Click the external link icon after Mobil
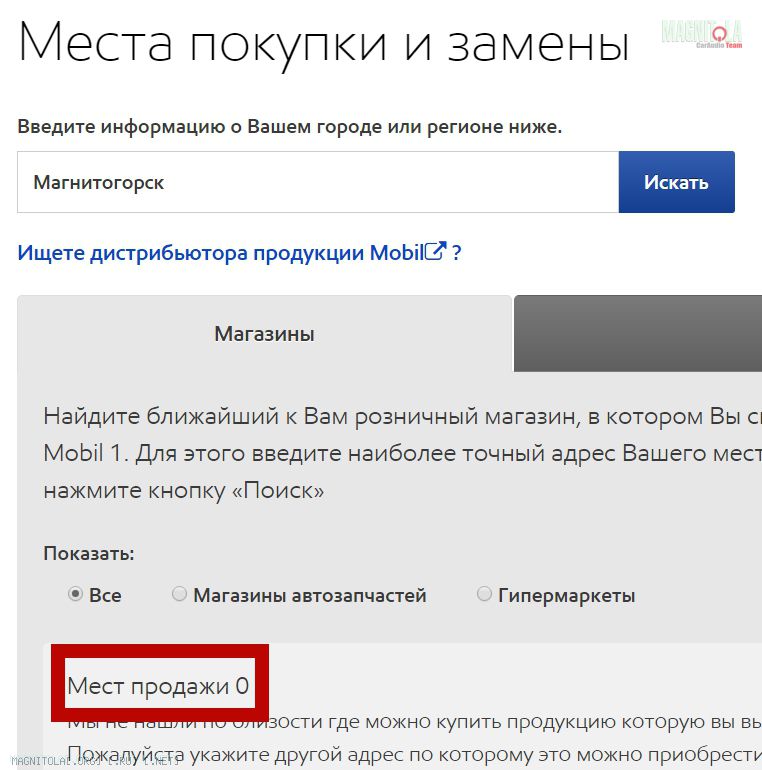The image size is (762, 770). pos(435,251)
